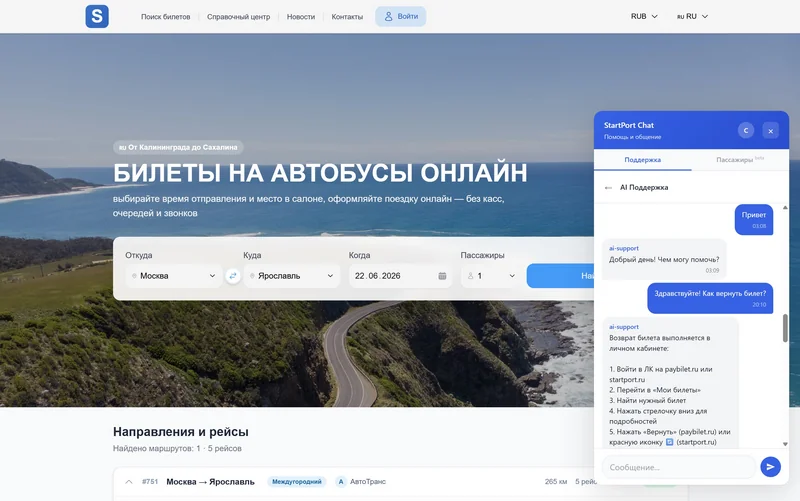
Task: Click the Сообщение message input field
Action: (679, 467)
